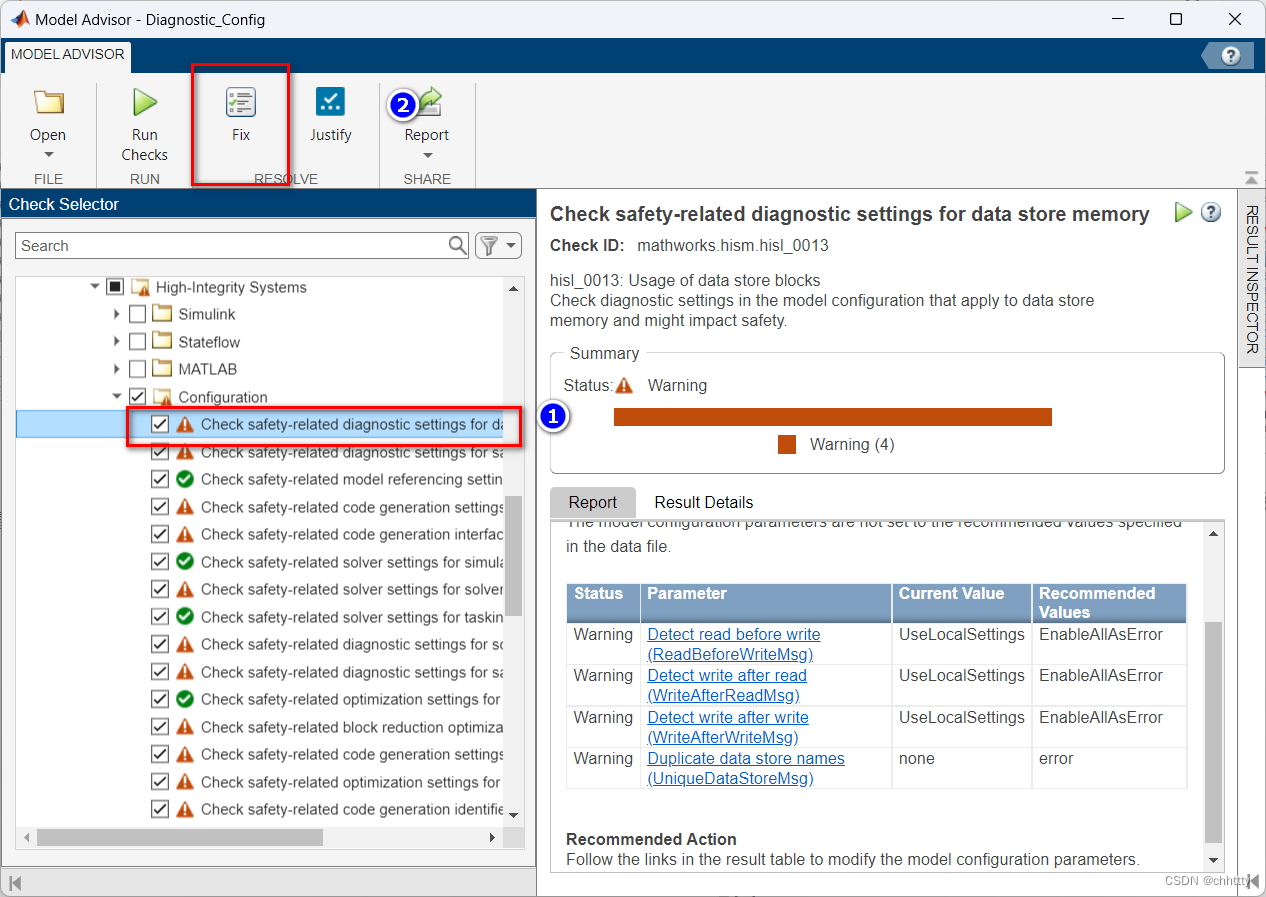Toggle the Simulink folder checkbox
This screenshot has height=897, width=1266.
(138, 314)
